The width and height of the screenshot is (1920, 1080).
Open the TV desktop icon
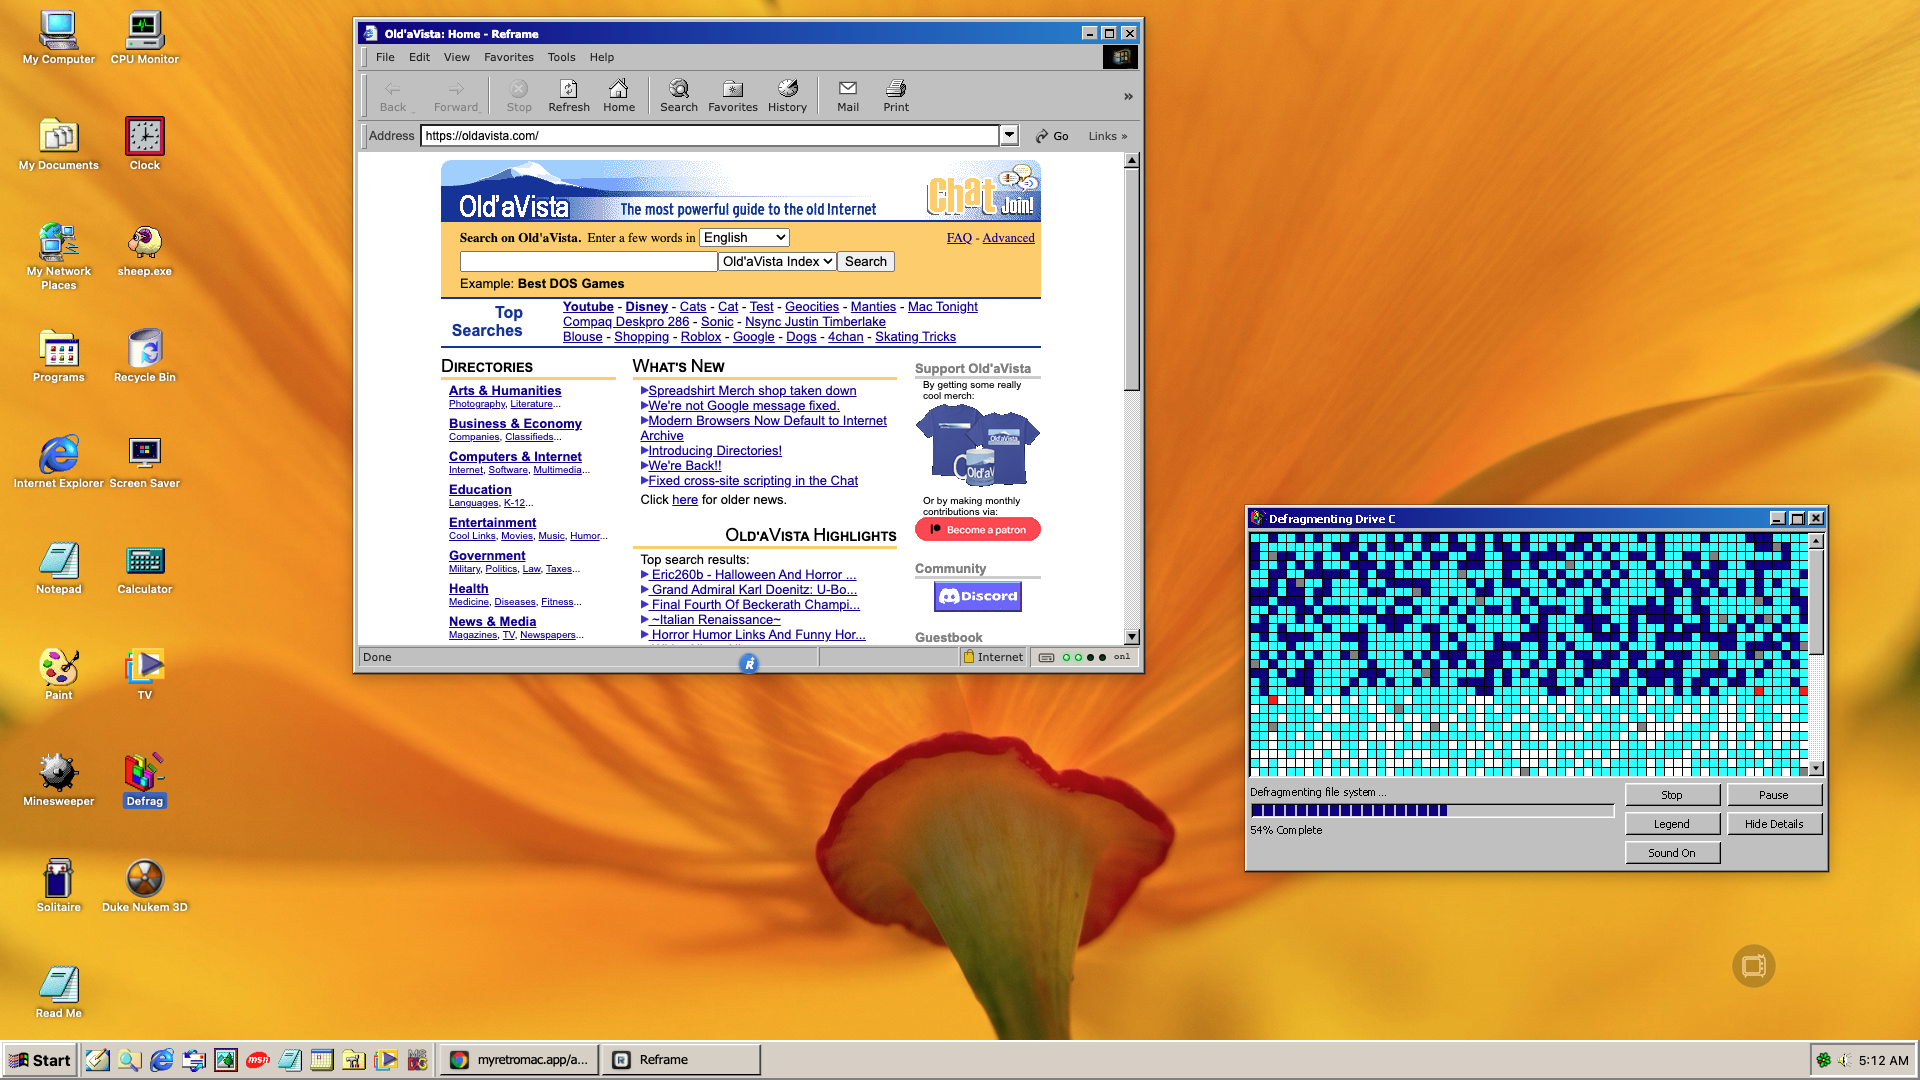pos(144,674)
